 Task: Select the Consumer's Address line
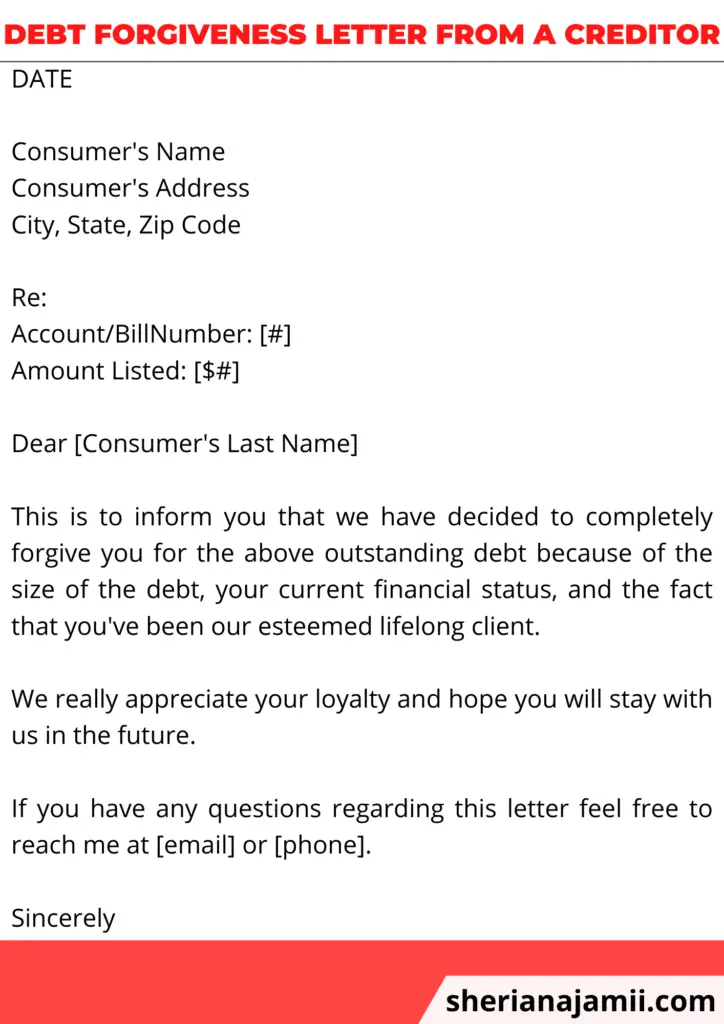131,188
